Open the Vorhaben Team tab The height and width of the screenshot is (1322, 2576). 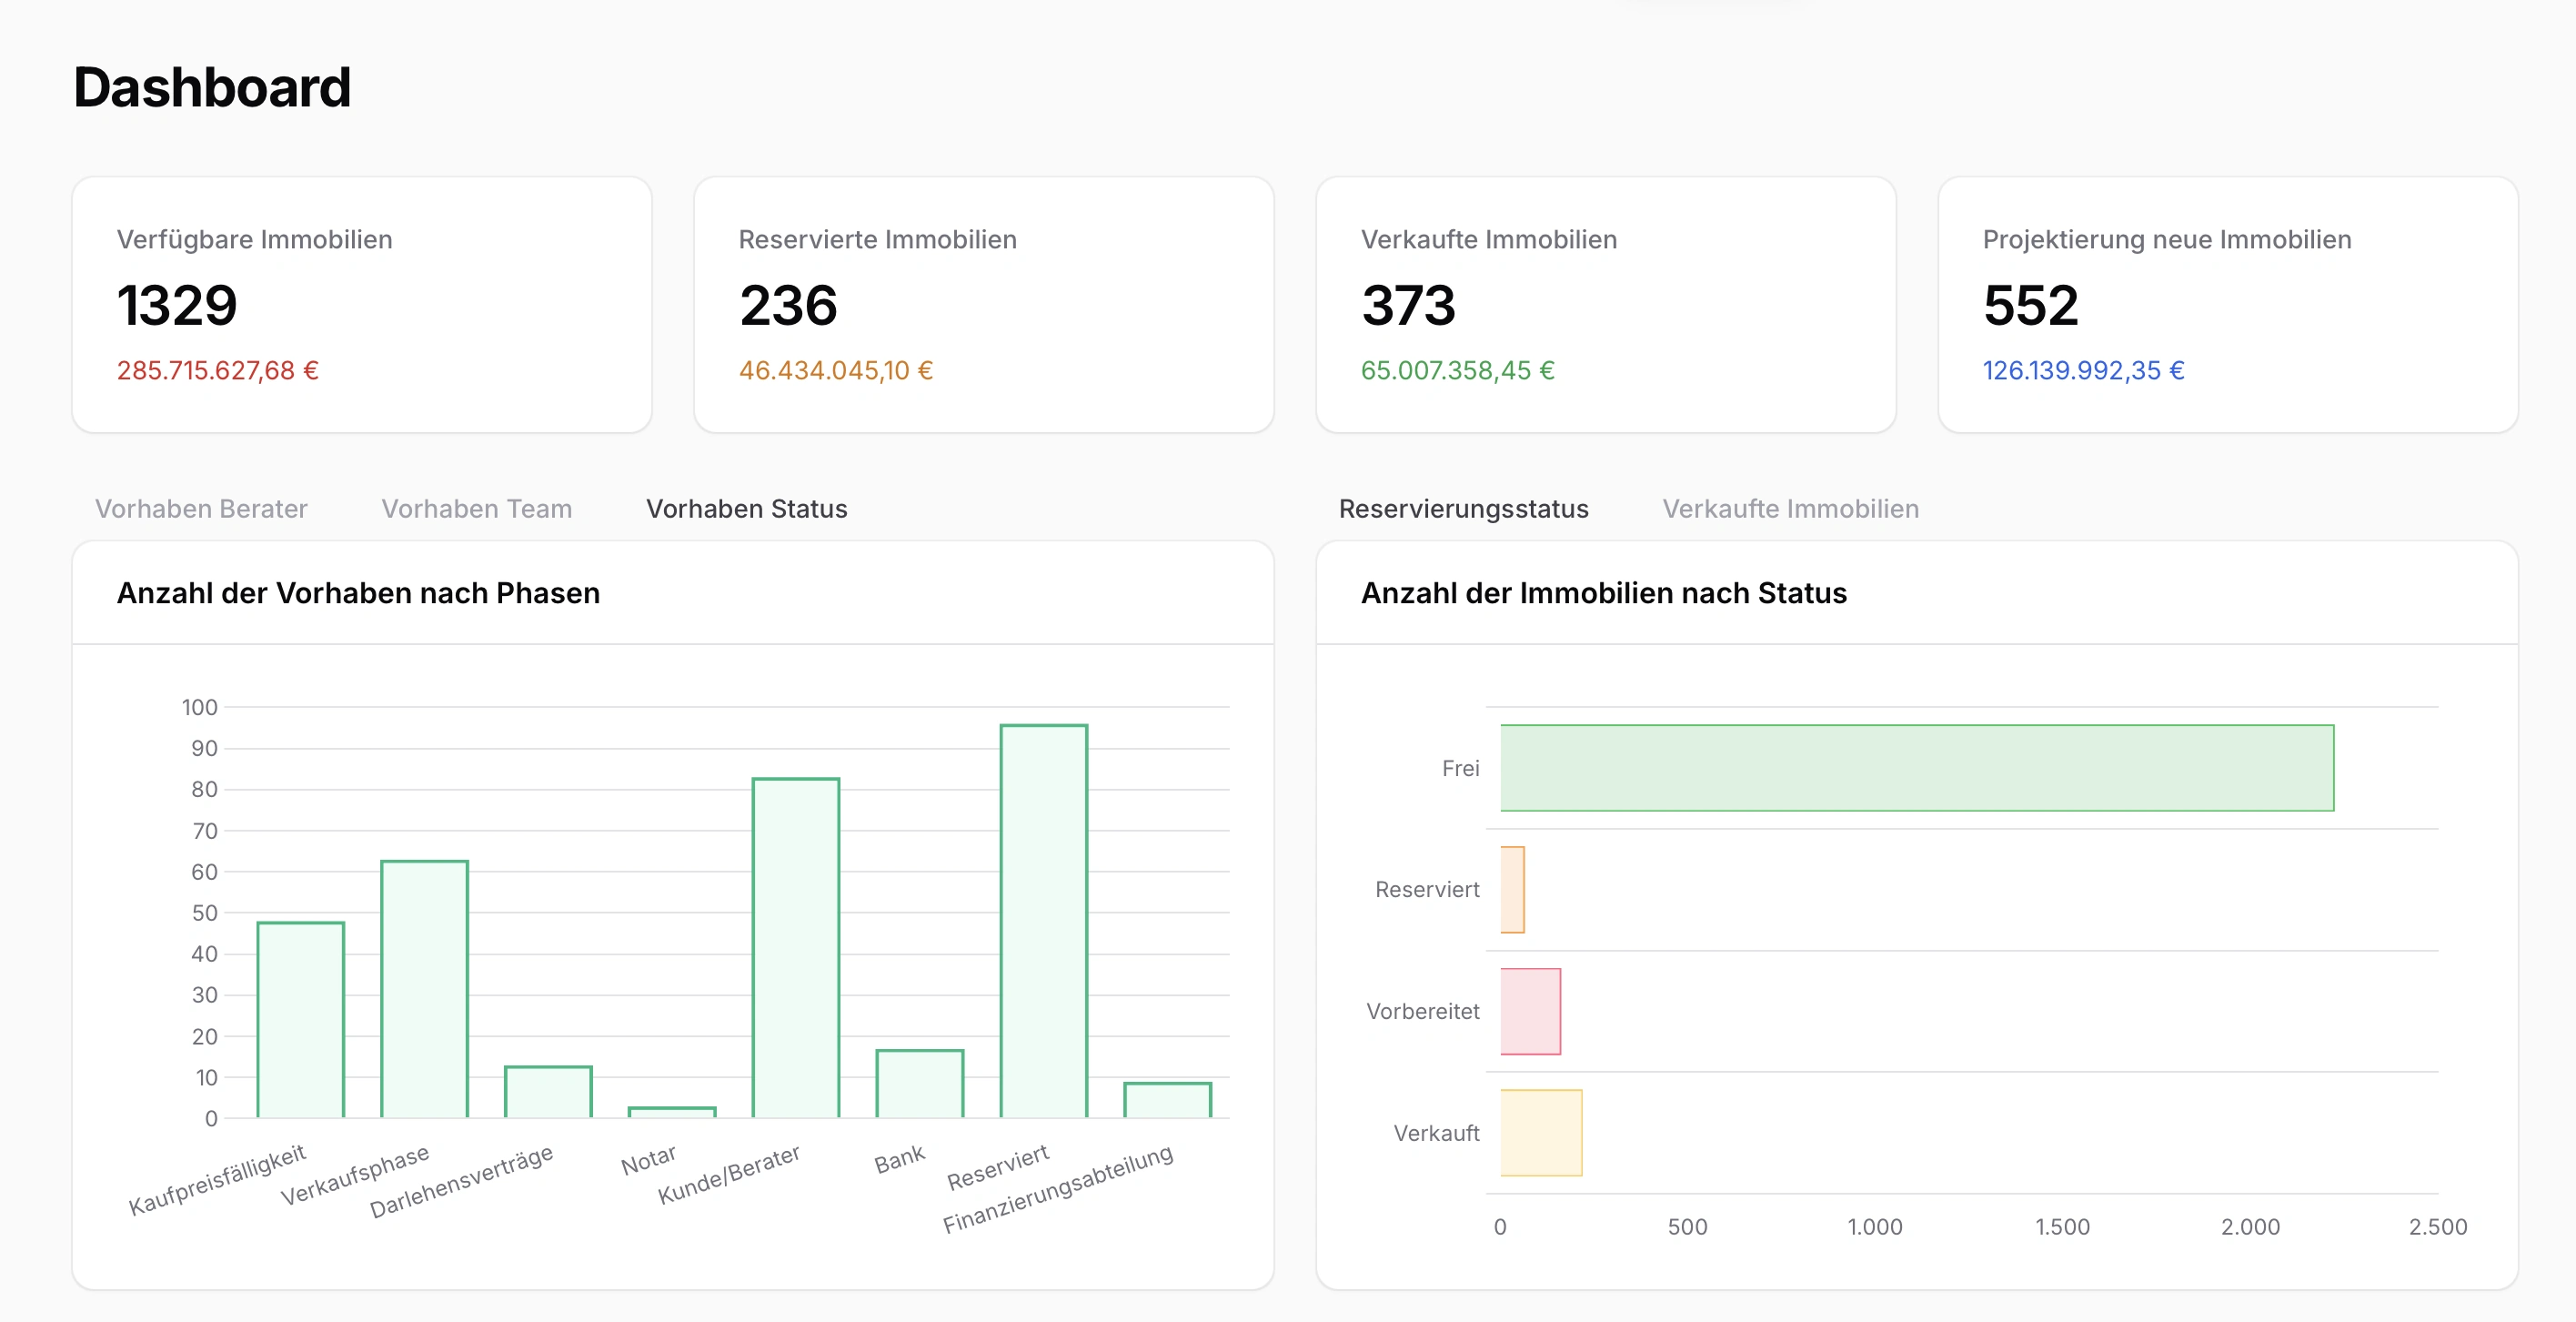click(x=475, y=509)
